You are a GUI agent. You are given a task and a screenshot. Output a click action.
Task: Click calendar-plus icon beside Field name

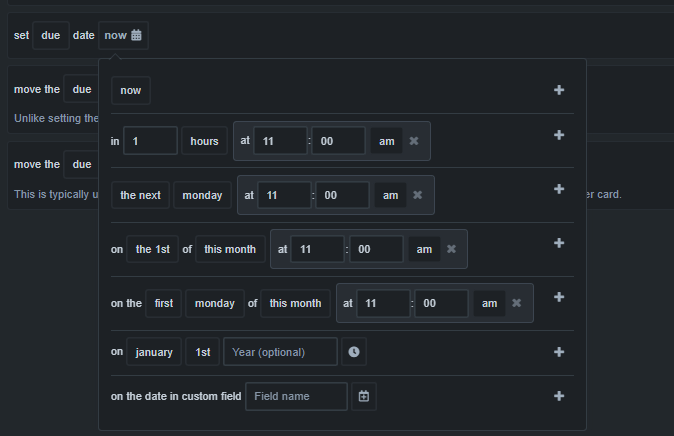(x=364, y=396)
